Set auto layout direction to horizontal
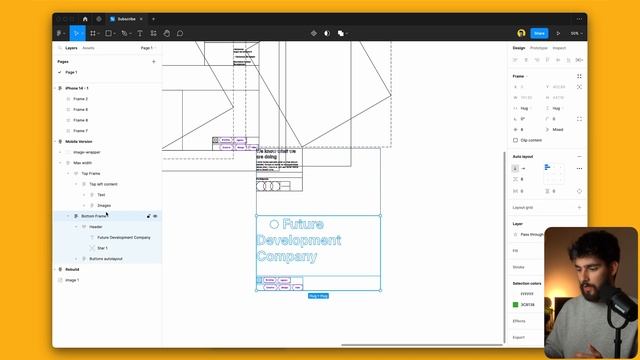This screenshot has height=360, width=640. (x=524, y=169)
